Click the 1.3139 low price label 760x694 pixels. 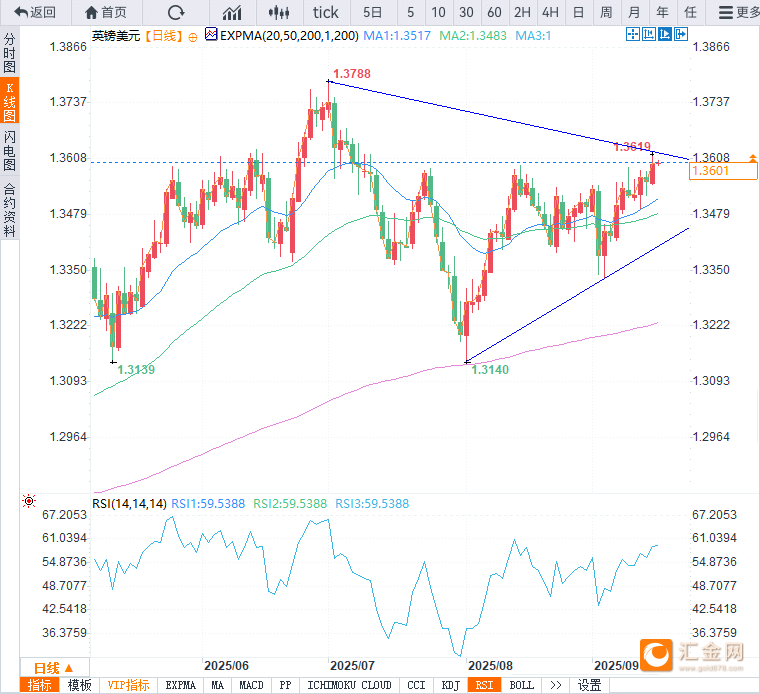click(136, 370)
